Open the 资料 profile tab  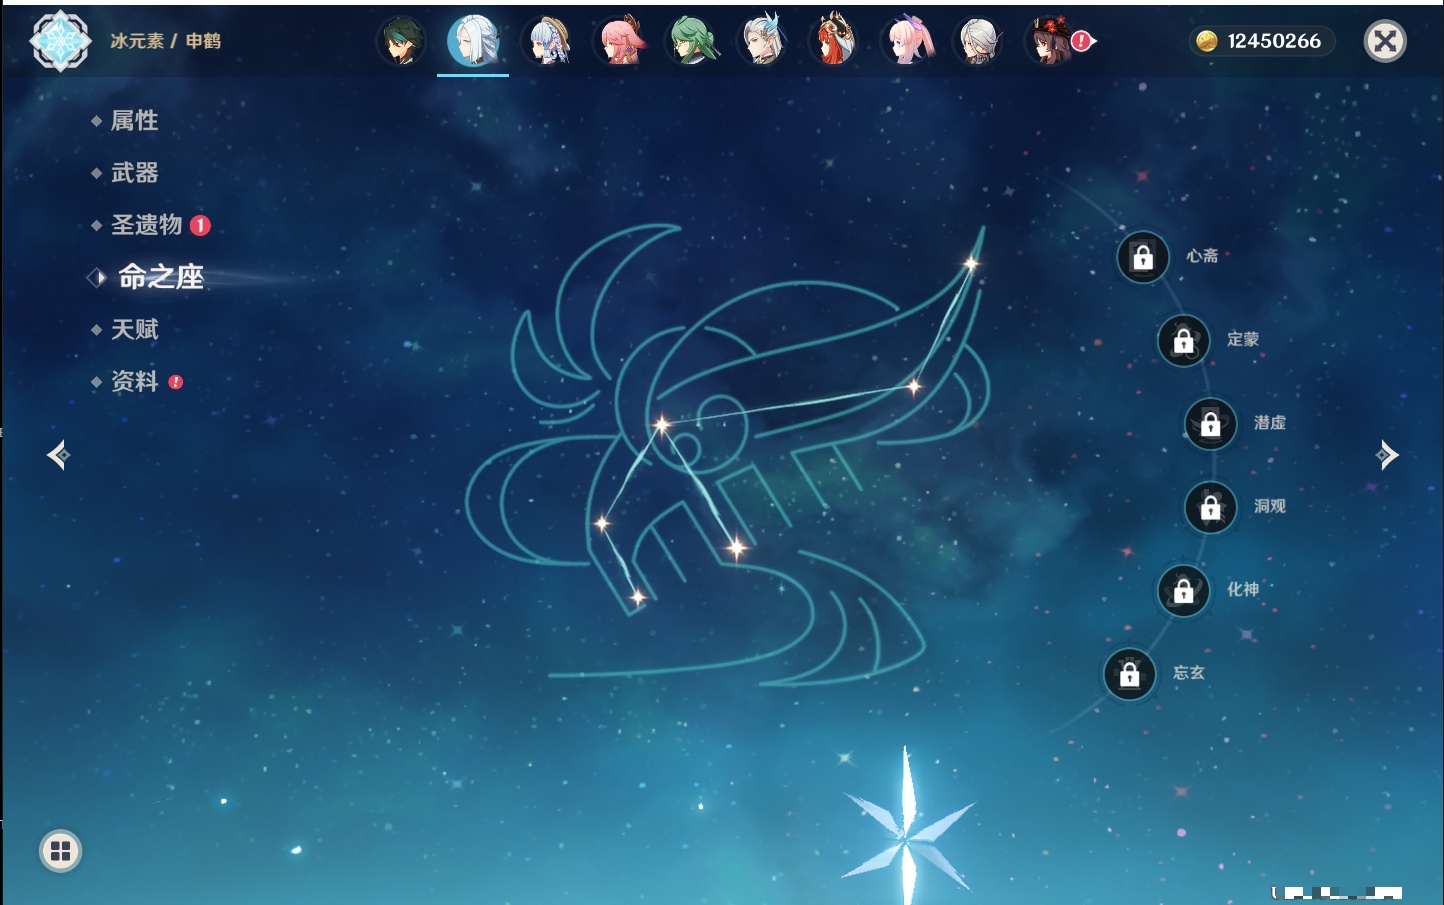click(134, 381)
